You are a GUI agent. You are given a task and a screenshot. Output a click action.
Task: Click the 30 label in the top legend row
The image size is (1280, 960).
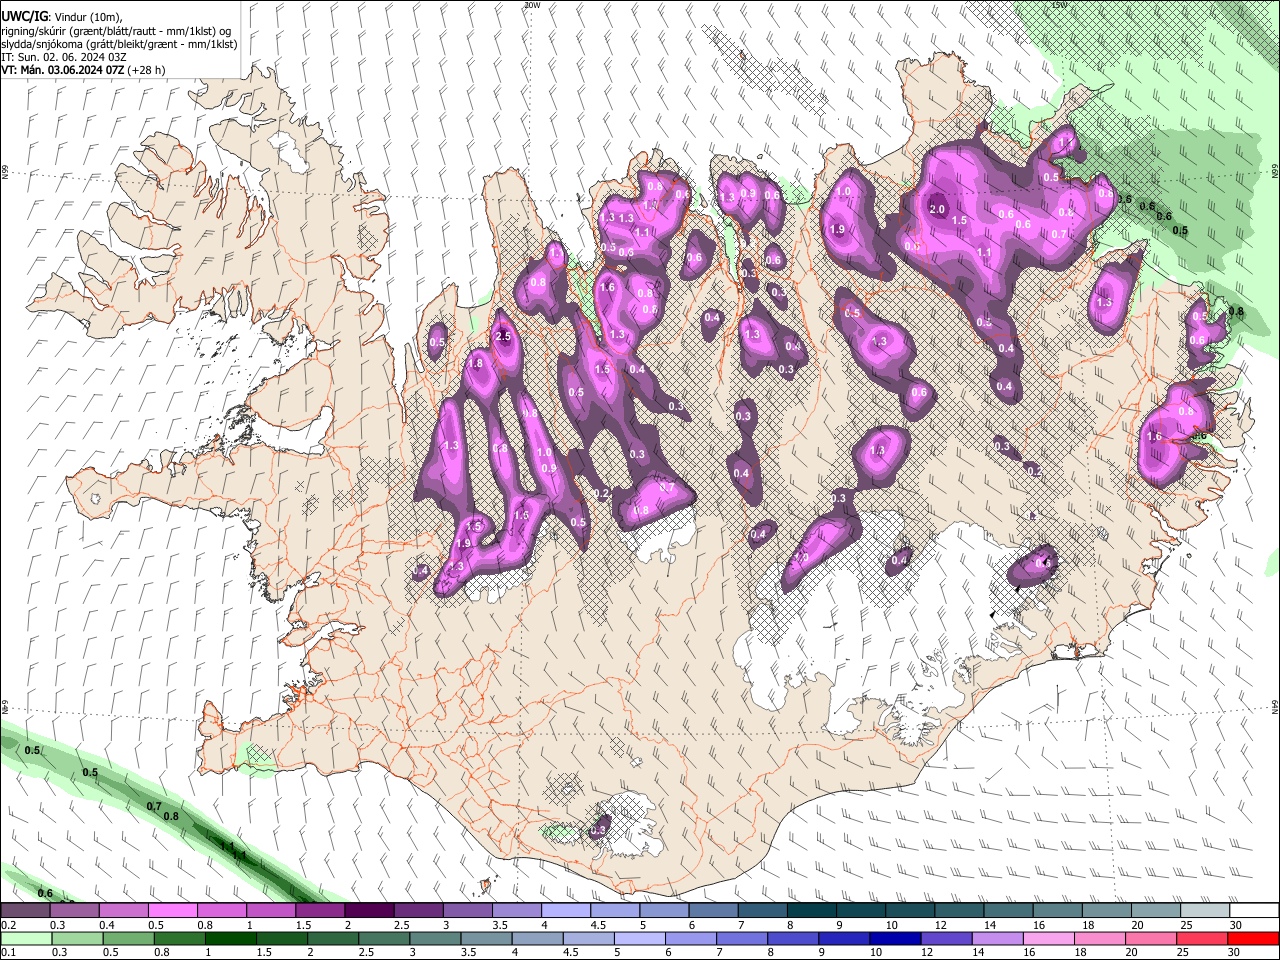click(1236, 925)
